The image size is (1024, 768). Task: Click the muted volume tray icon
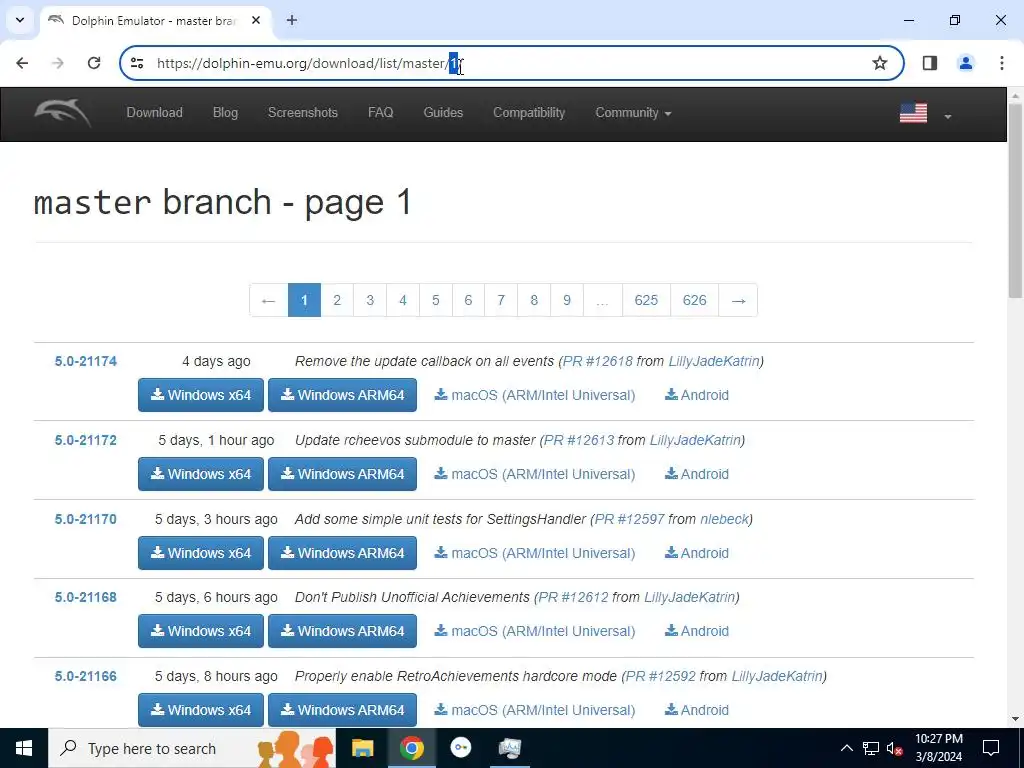coord(894,748)
